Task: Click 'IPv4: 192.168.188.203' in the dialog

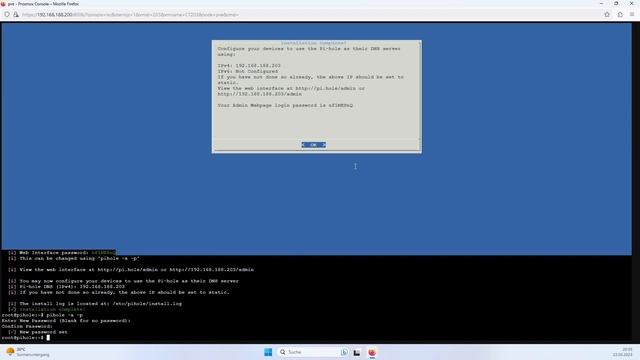Action: 249,66
